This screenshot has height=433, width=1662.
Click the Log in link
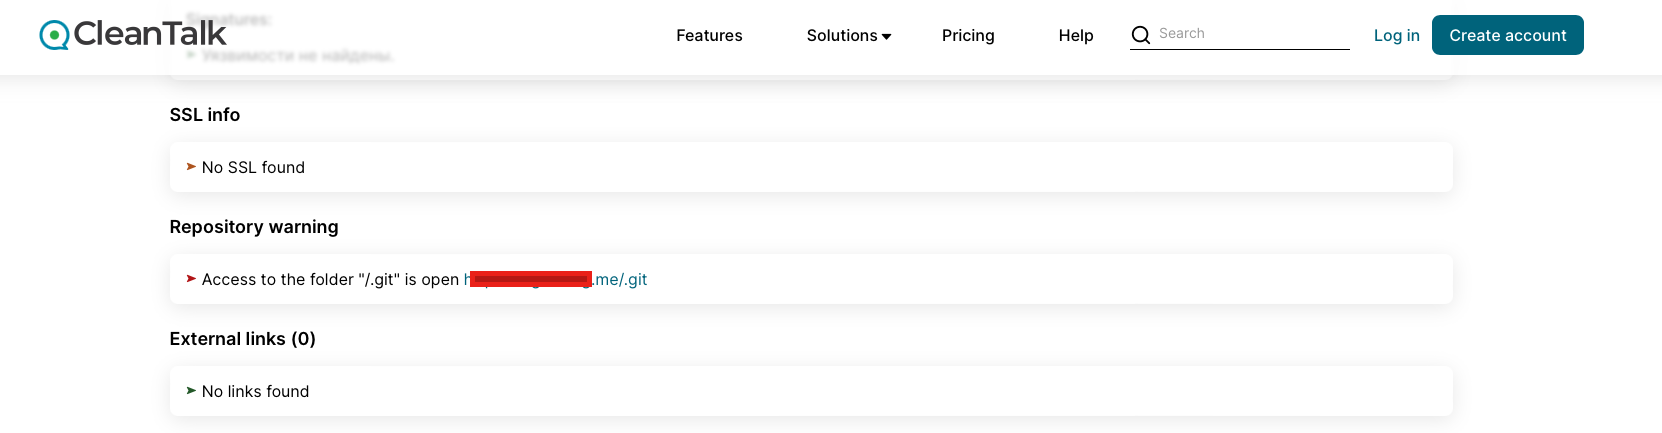click(1396, 35)
